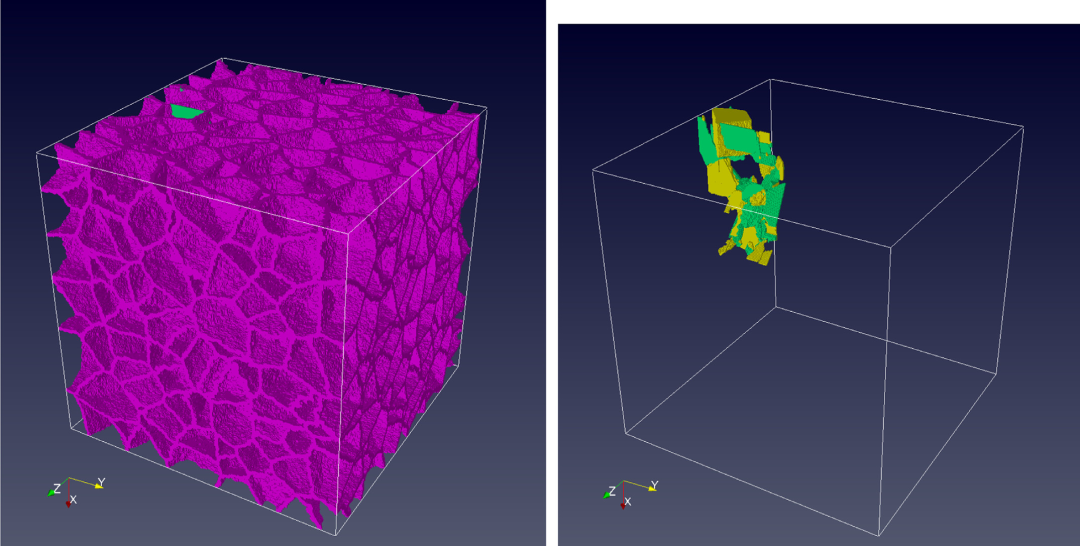The height and width of the screenshot is (546, 1080).
Task: Click the Z axis label in left view
Action: click(x=57, y=487)
